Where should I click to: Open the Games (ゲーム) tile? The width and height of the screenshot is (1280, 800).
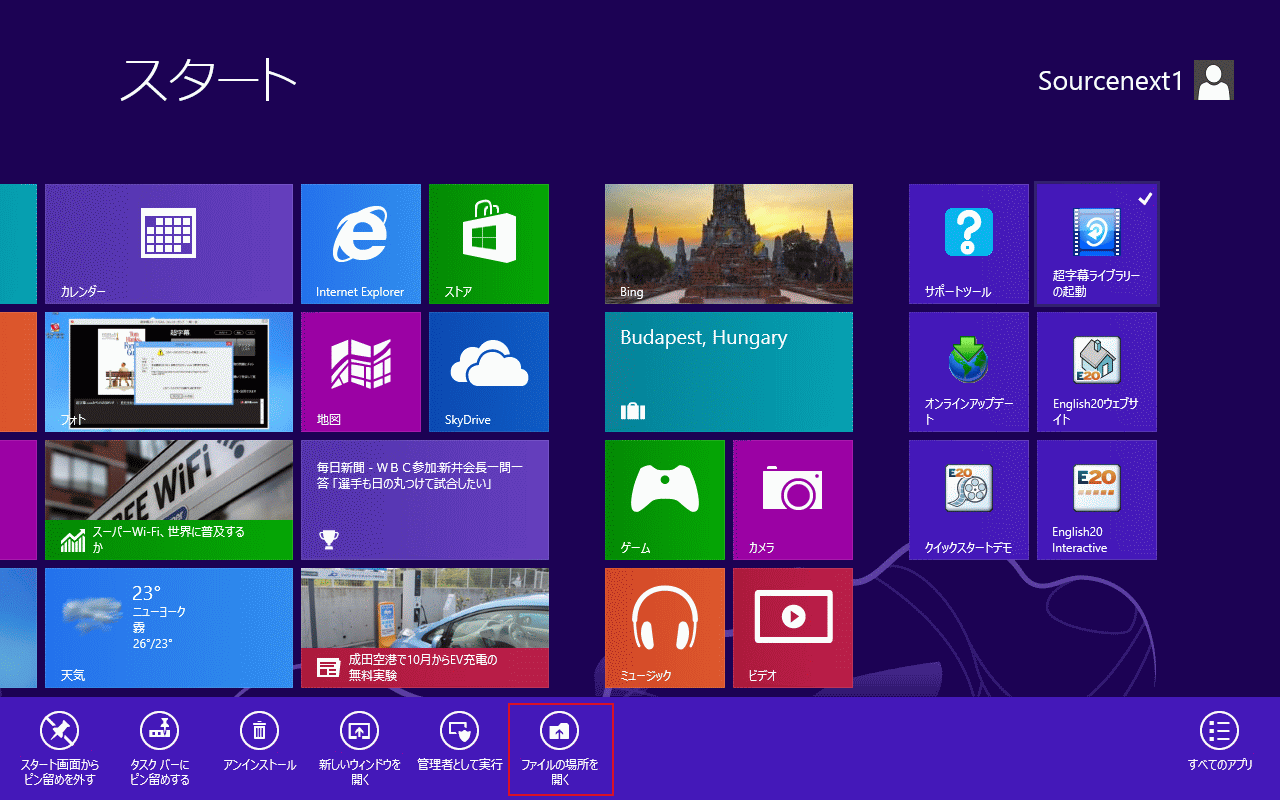[665, 500]
